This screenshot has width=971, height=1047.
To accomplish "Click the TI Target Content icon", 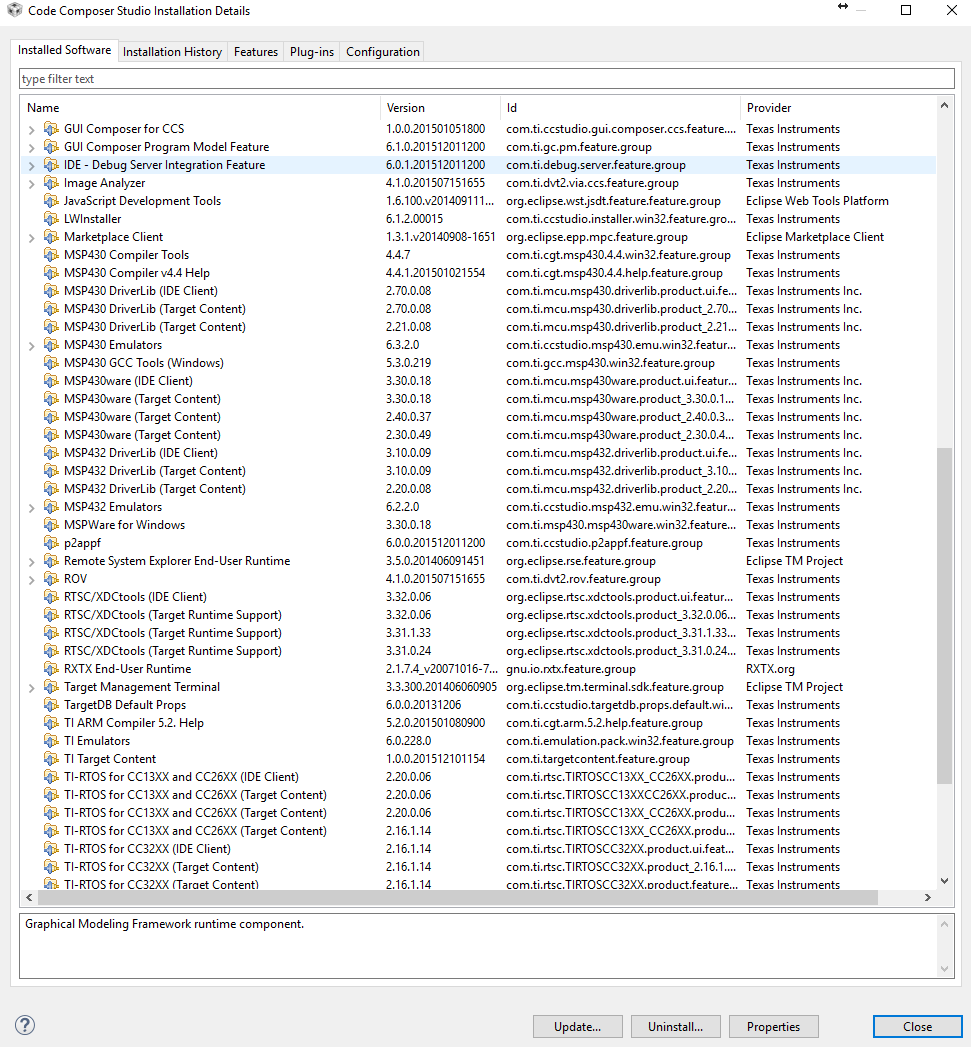I will (x=51, y=759).
